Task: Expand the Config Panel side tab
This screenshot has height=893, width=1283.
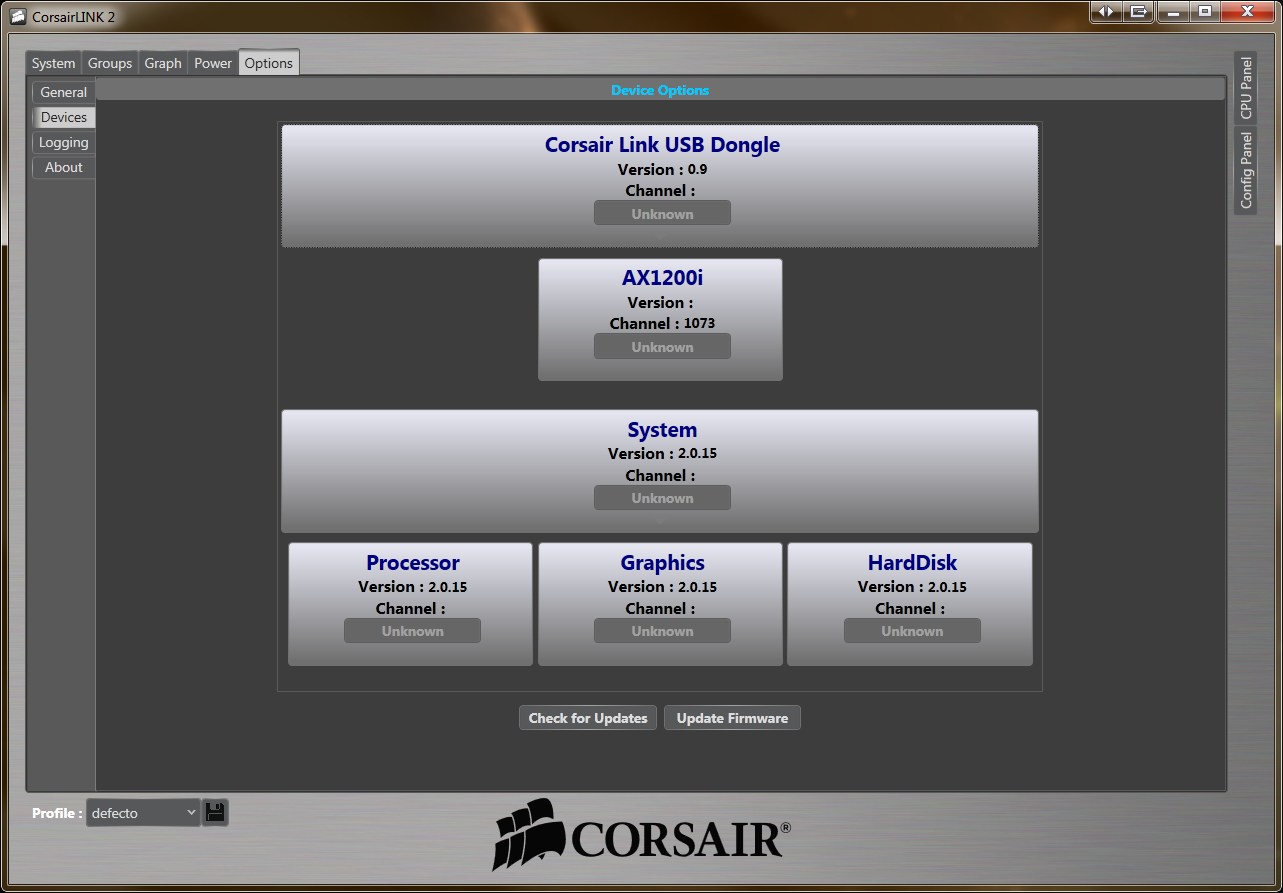Action: tap(1245, 170)
